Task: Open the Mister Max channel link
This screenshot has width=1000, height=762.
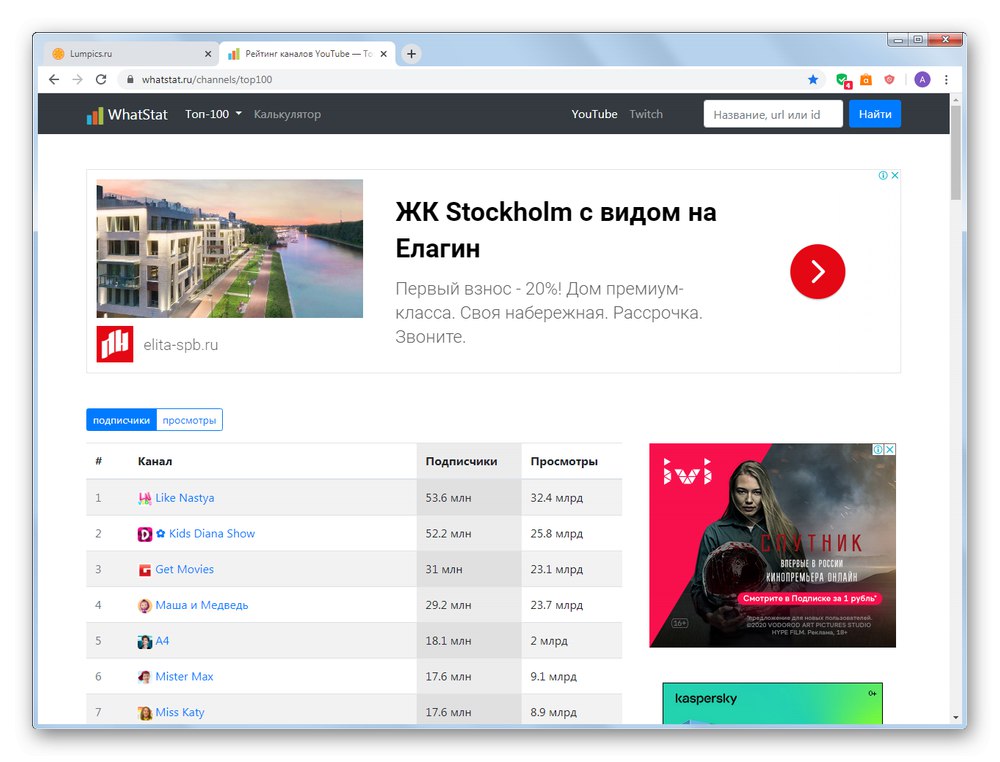Action: tap(184, 677)
